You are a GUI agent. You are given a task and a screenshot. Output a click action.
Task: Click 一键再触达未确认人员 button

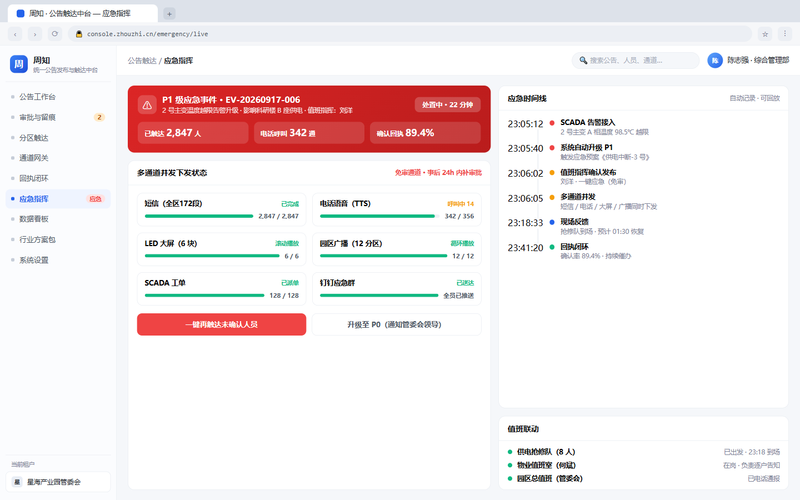221,324
